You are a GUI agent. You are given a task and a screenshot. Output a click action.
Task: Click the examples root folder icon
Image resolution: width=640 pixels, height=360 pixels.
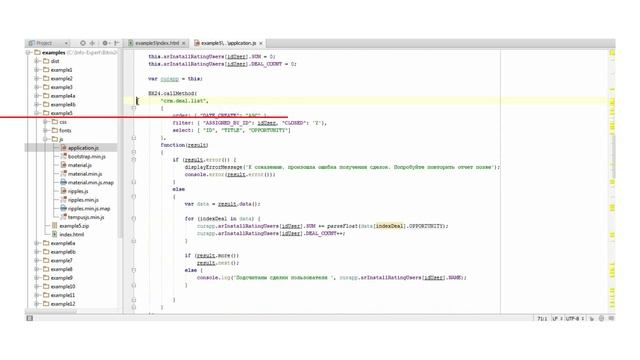click(x=38, y=53)
